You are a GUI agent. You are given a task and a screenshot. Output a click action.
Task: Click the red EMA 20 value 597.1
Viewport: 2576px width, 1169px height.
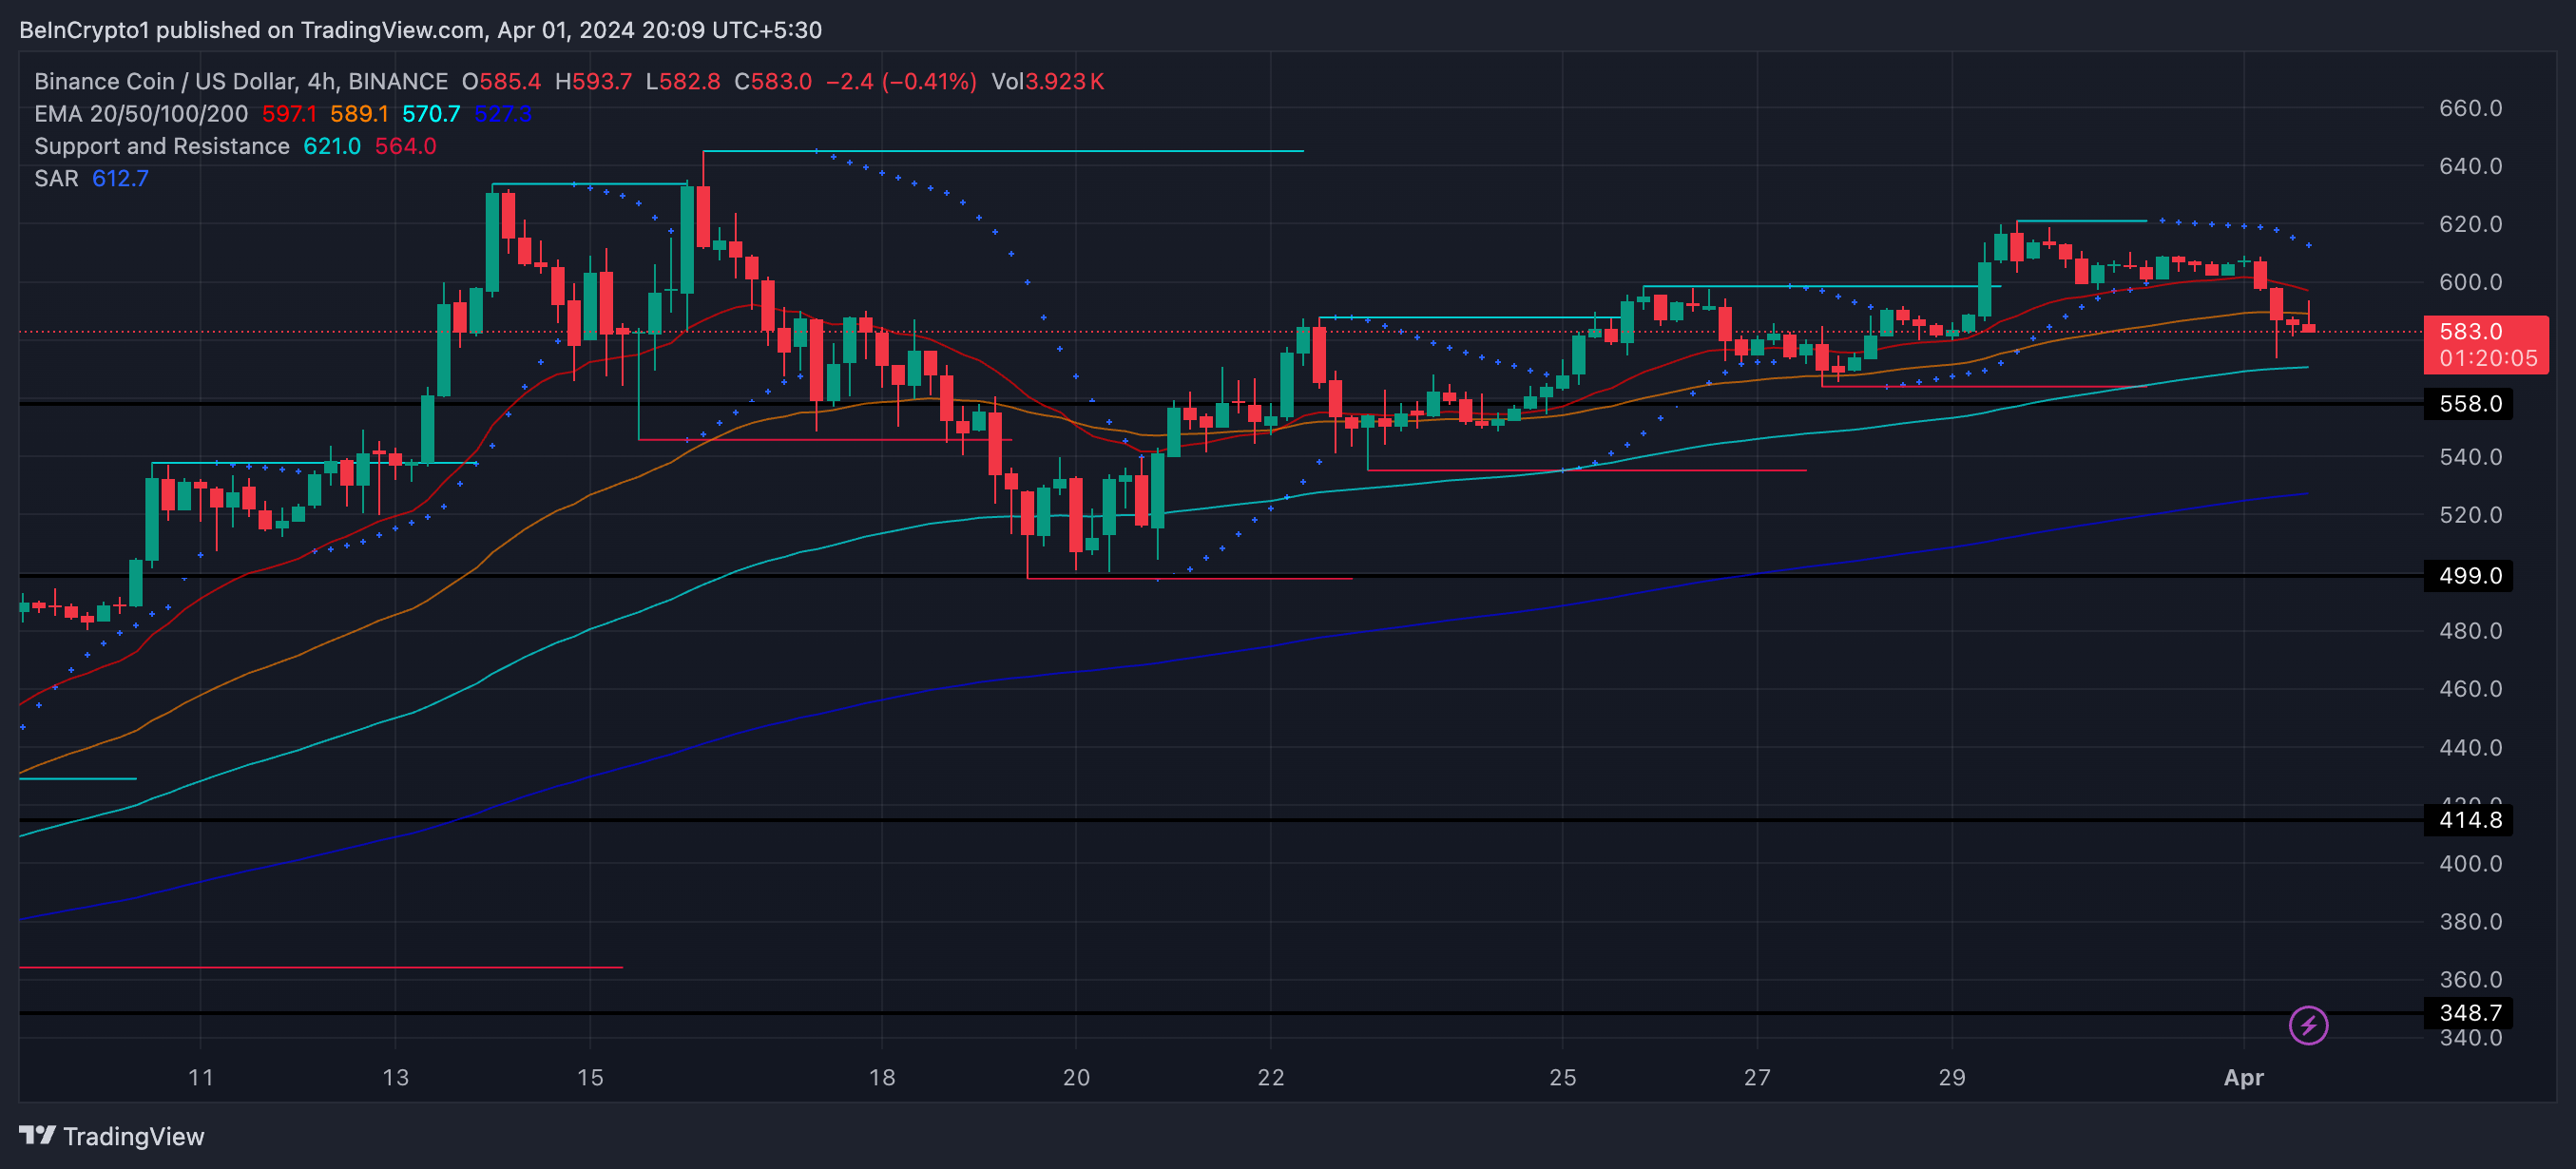coord(289,114)
